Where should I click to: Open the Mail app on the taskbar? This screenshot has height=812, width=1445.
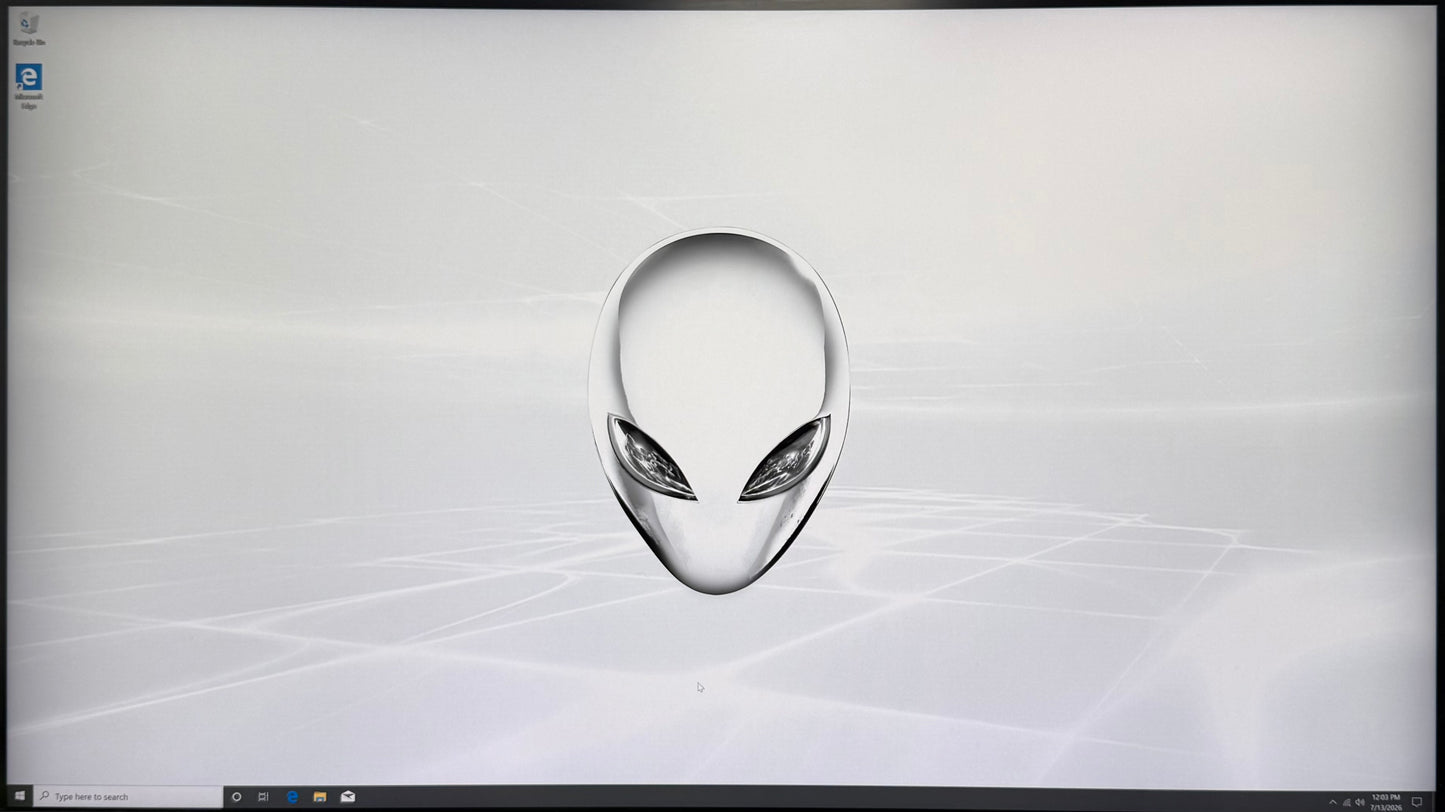pyautogui.click(x=348, y=796)
